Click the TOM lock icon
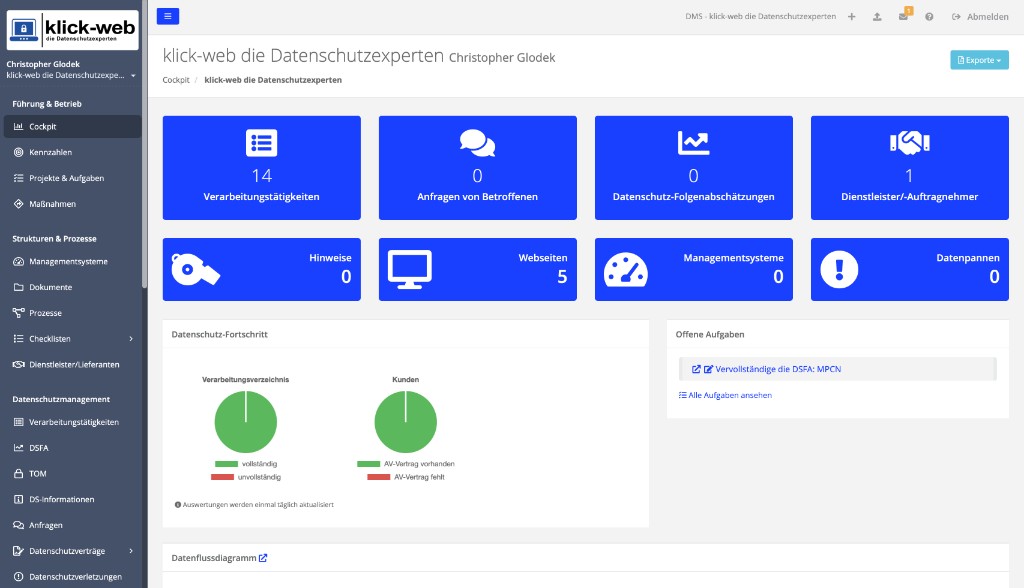This screenshot has height=588, width=1024. (x=18, y=474)
